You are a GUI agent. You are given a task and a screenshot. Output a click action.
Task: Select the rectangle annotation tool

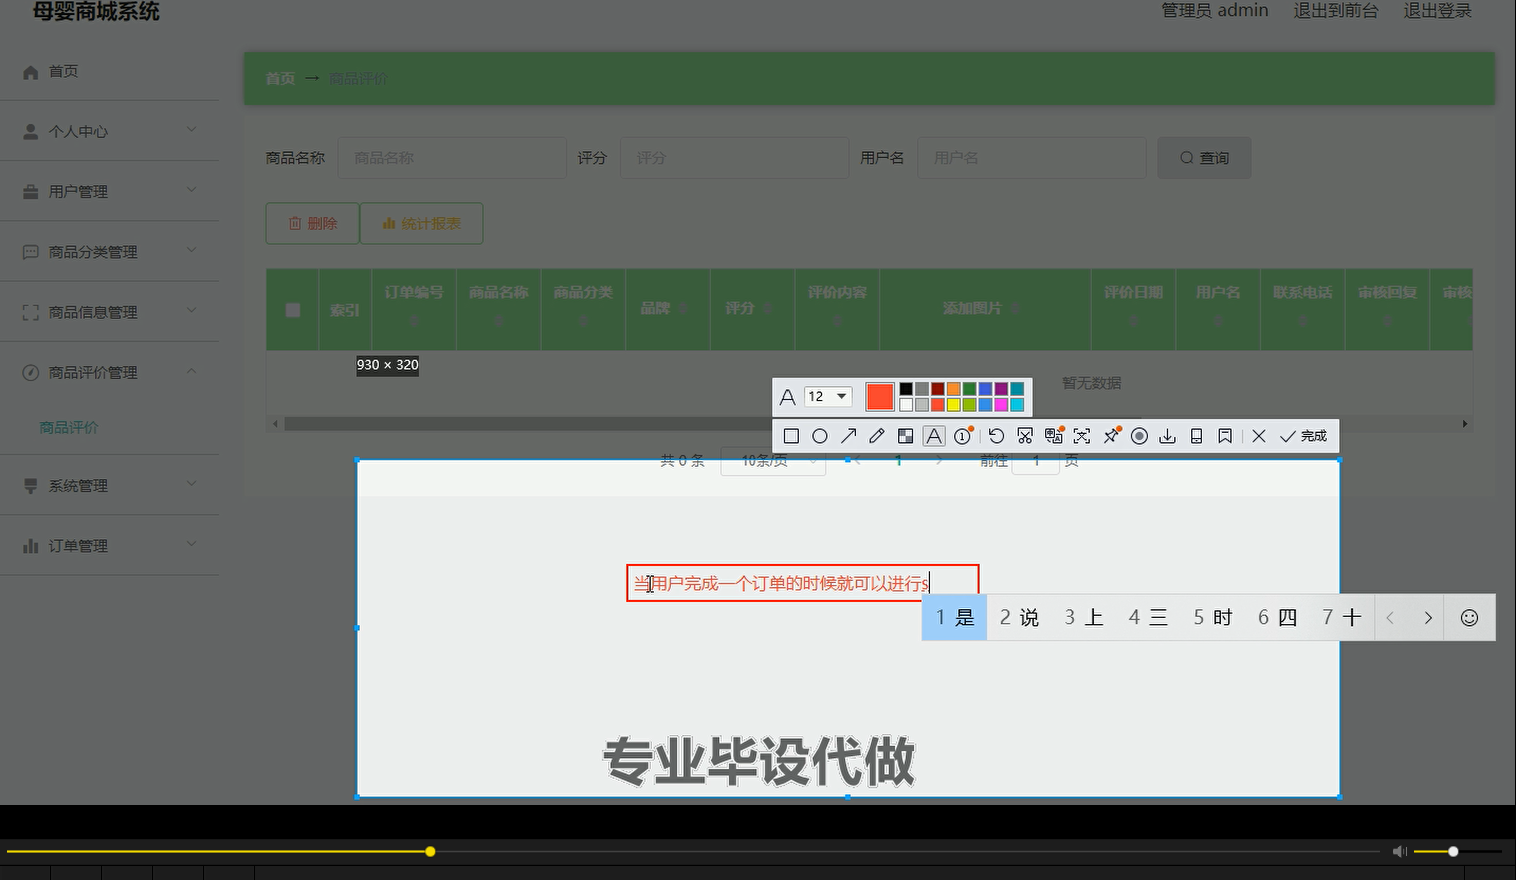[x=791, y=435]
